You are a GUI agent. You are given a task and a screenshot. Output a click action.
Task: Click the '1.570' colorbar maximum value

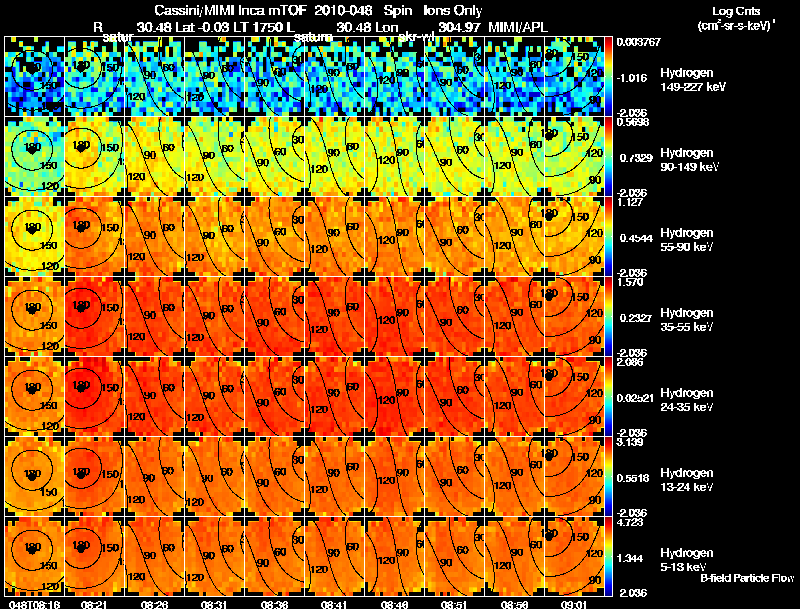pos(630,282)
